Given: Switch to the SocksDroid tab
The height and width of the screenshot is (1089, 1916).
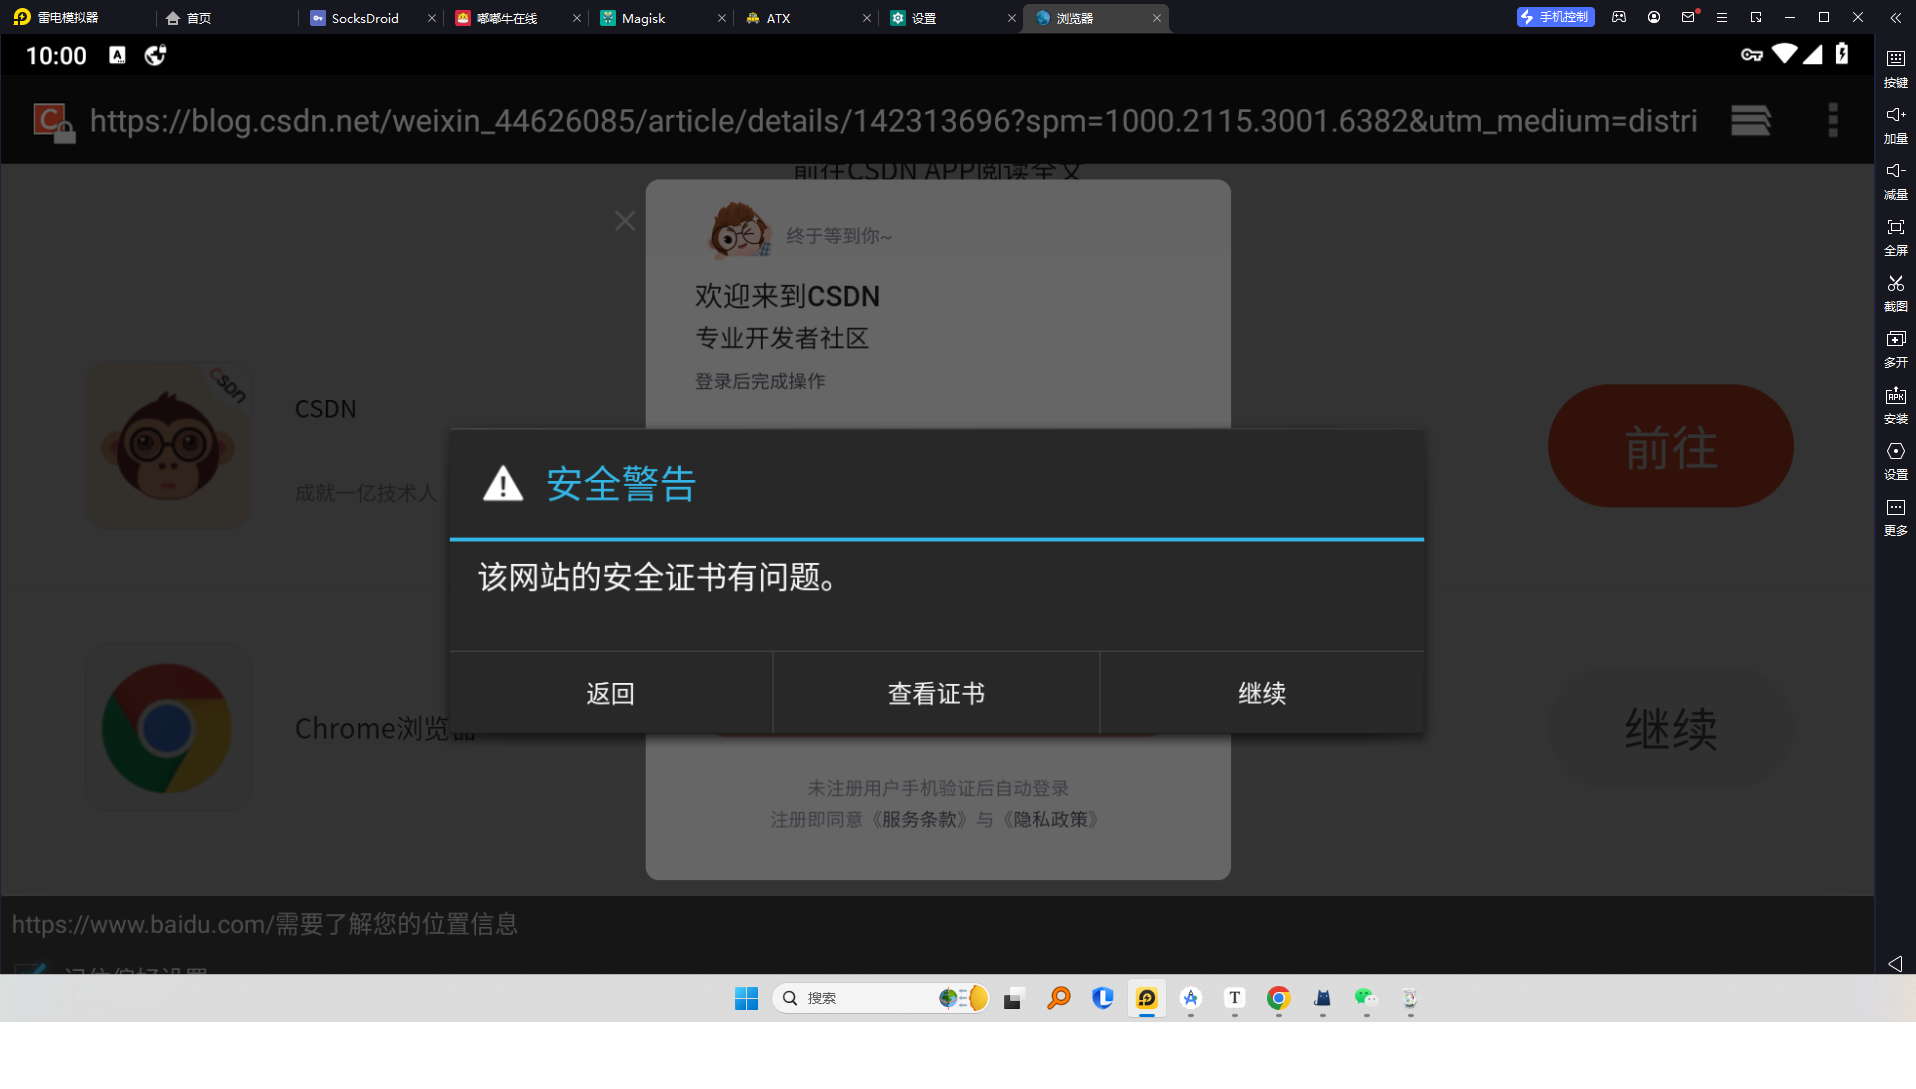Looking at the screenshot, I should pos(364,18).
